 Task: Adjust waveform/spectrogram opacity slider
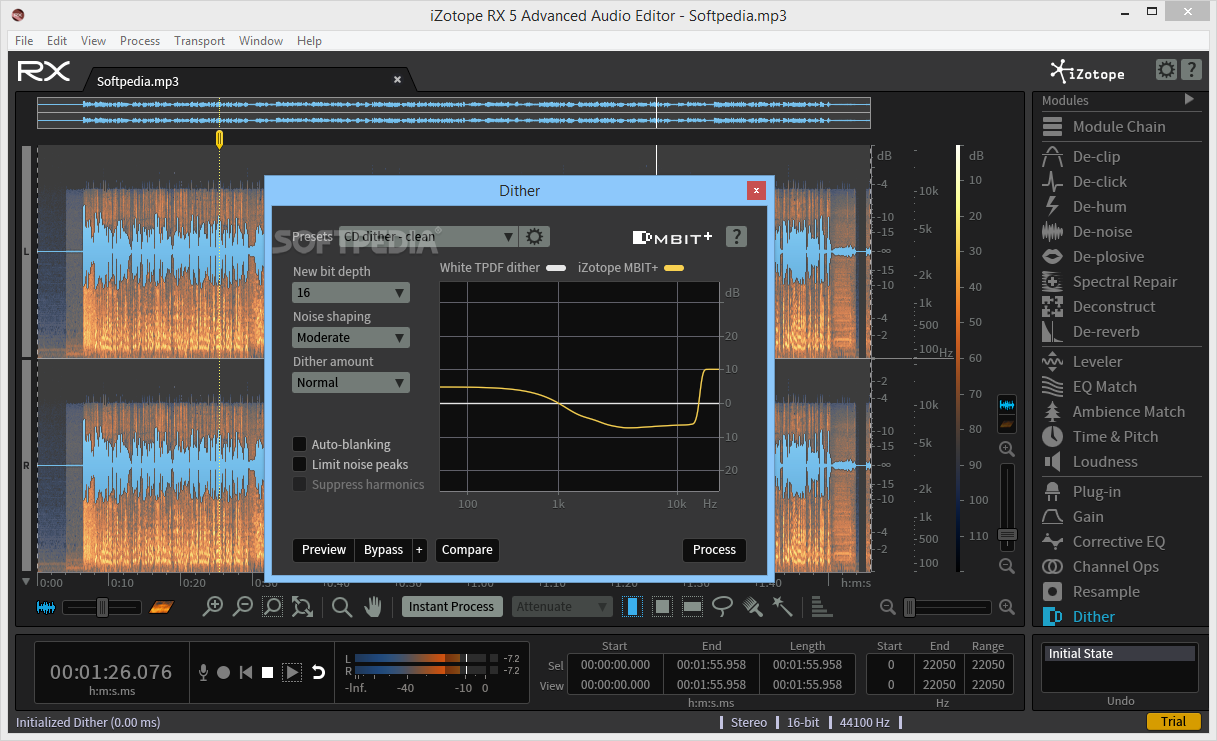102,606
